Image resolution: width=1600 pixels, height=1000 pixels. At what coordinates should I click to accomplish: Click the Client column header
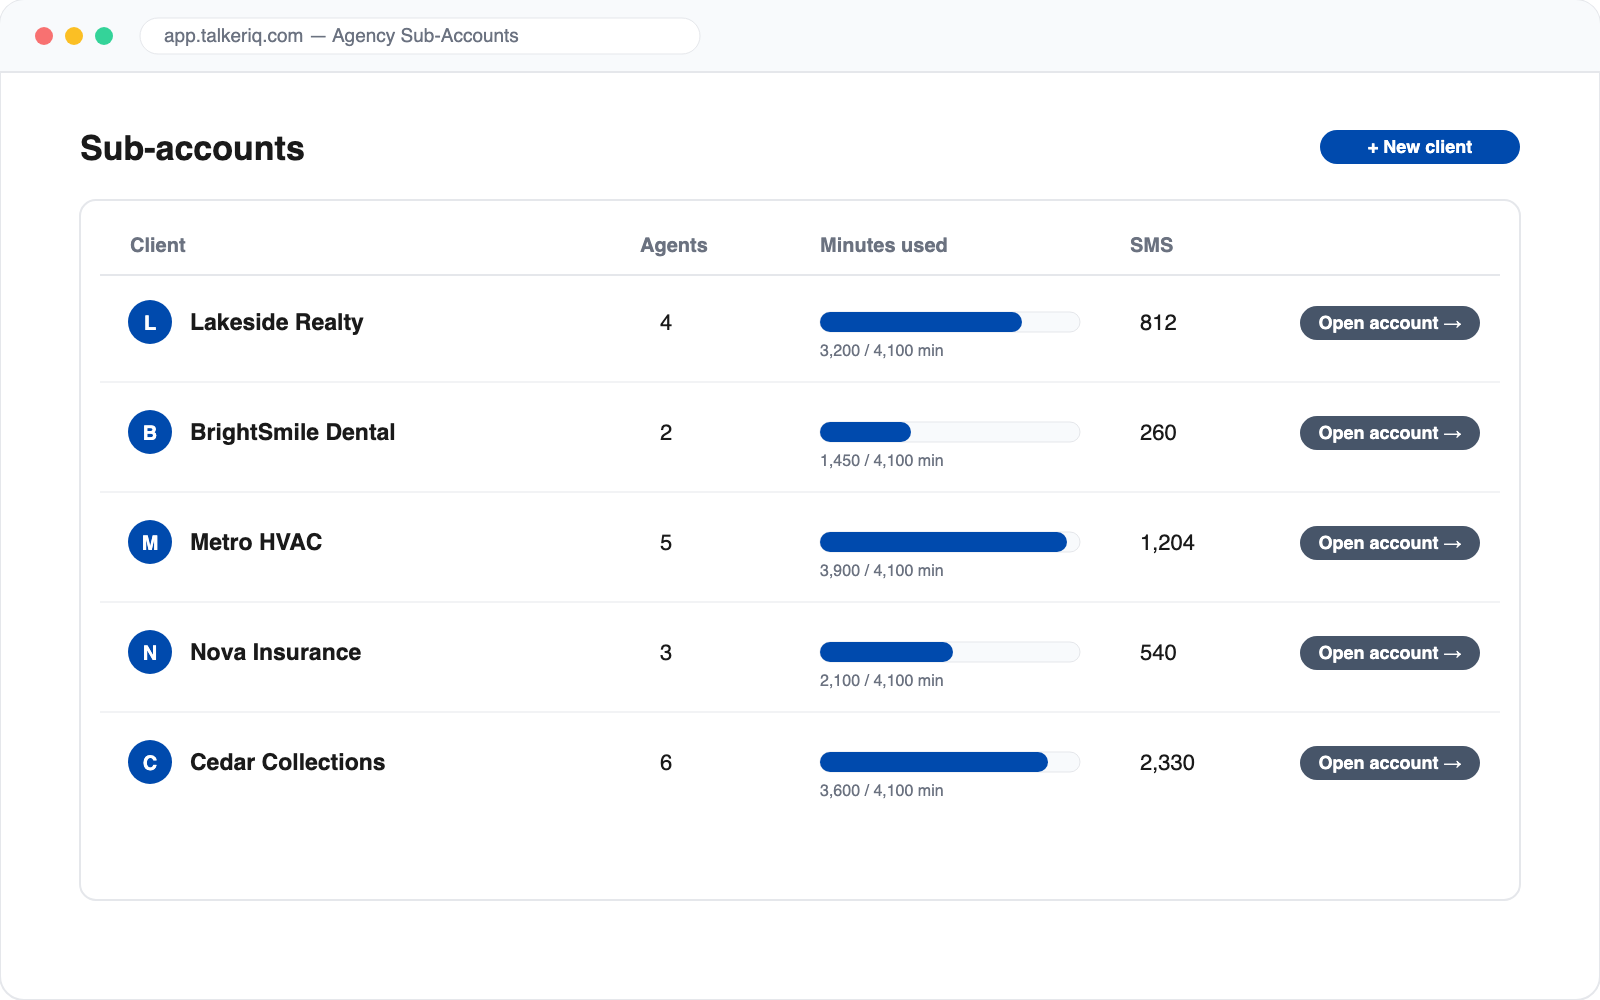pos(158,245)
